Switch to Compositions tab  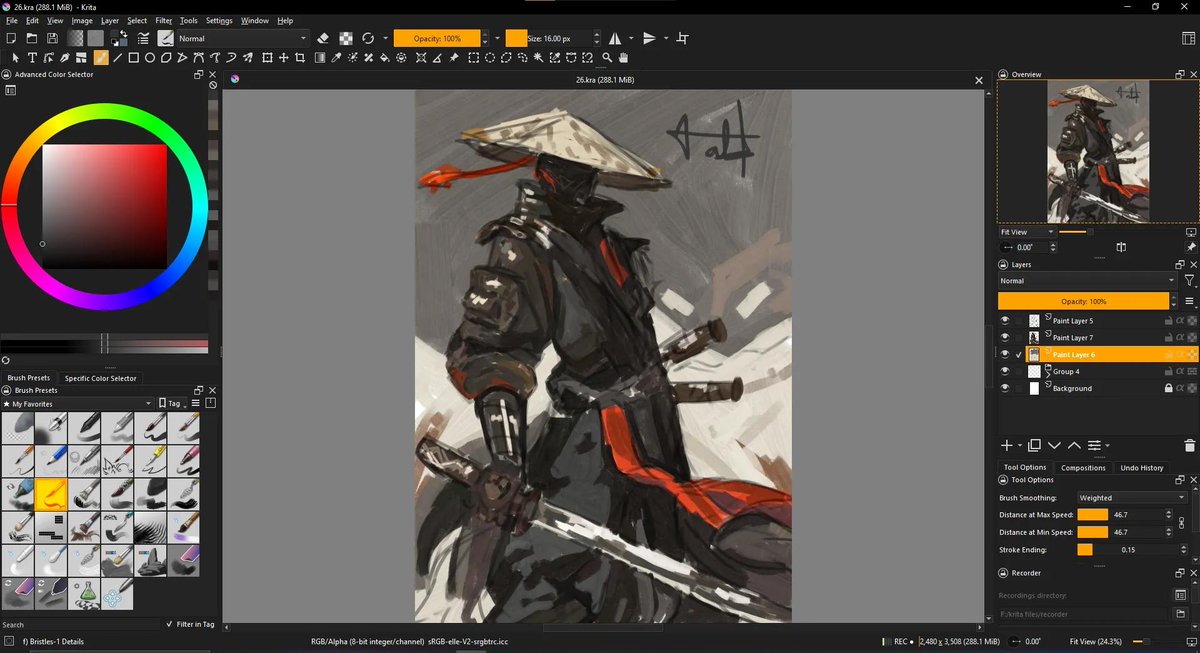(x=1083, y=467)
